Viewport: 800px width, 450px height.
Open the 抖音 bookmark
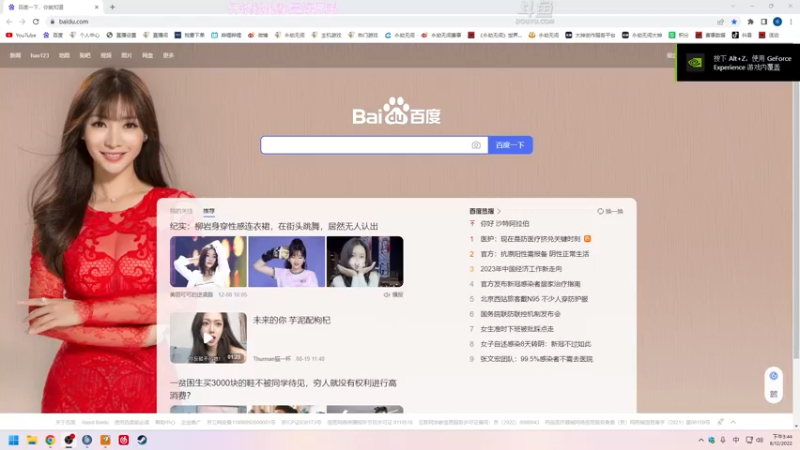742,35
